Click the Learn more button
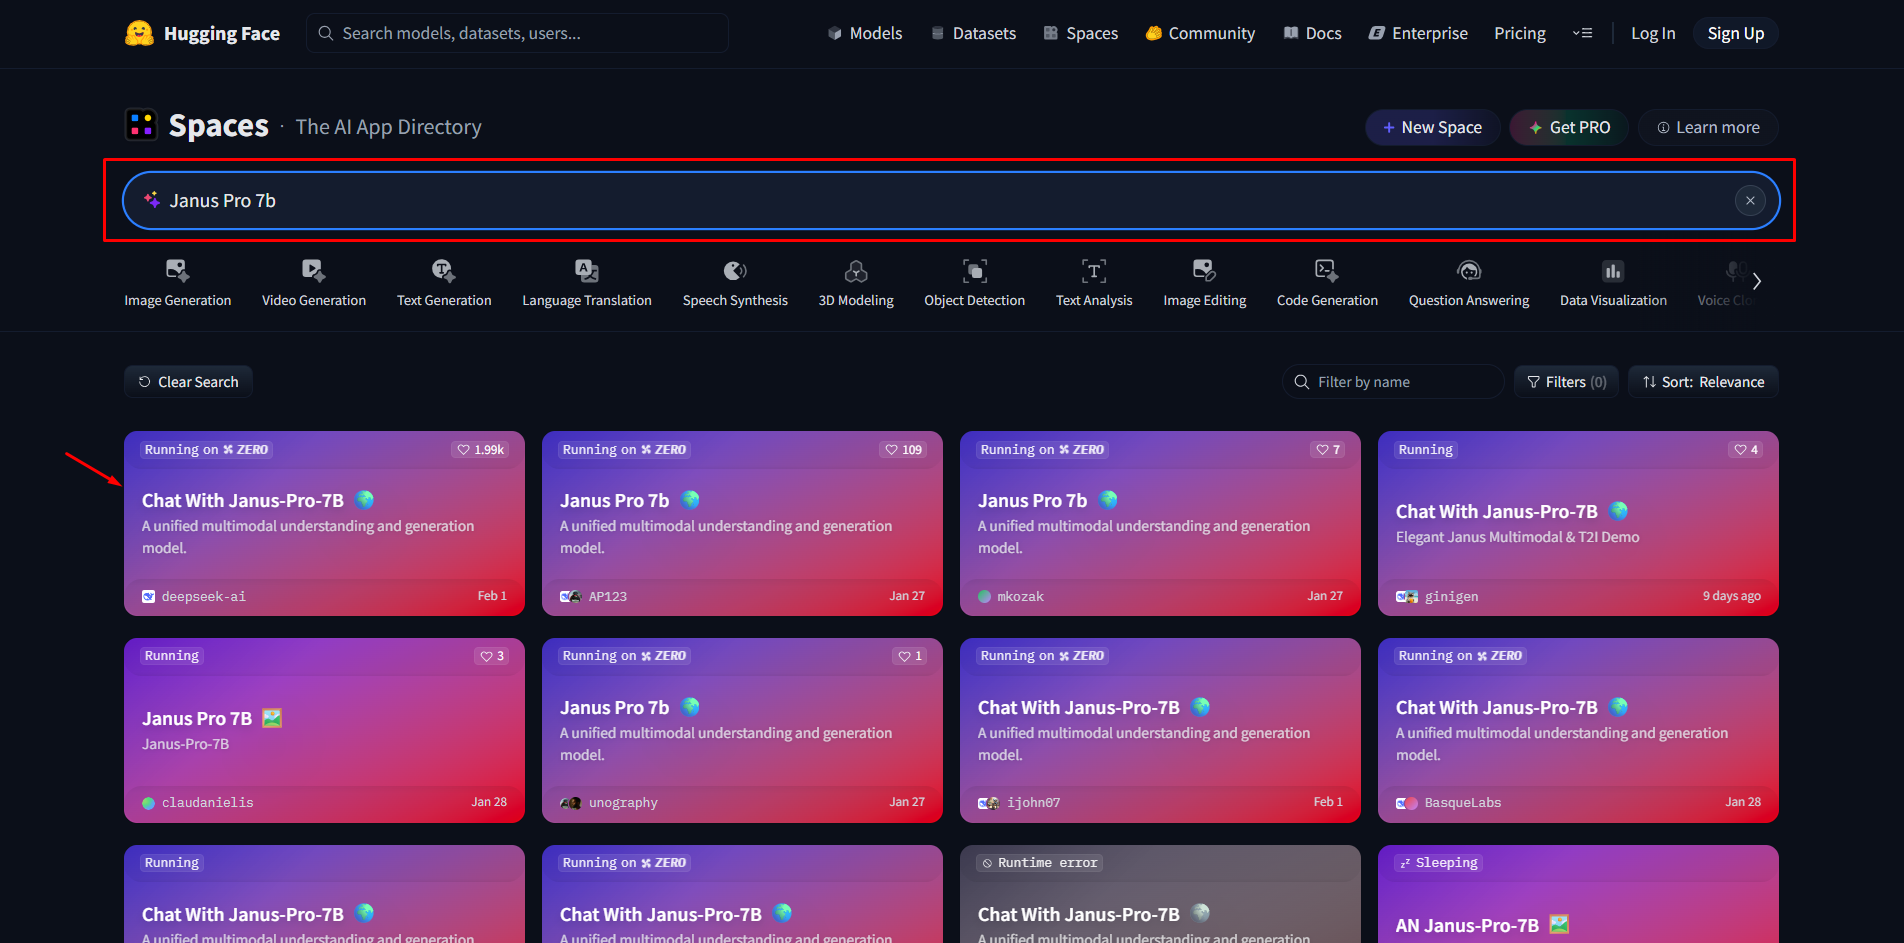This screenshot has height=943, width=1904. tap(1708, 127)
